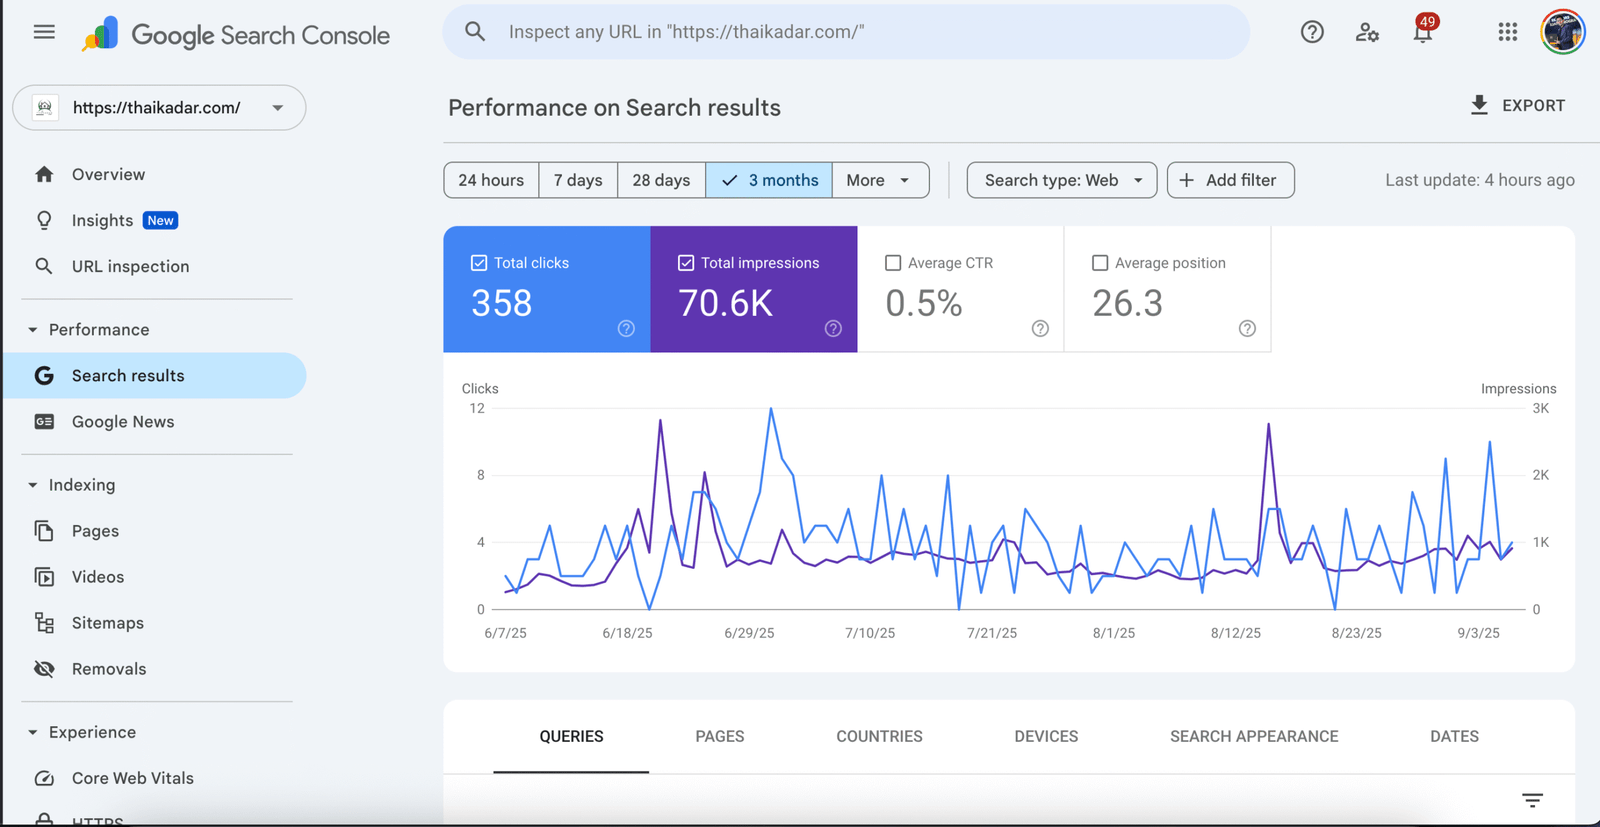This screenshot has width=1600, height=827.
Task: Click the Pages documents icon
Action: (44, 530)
